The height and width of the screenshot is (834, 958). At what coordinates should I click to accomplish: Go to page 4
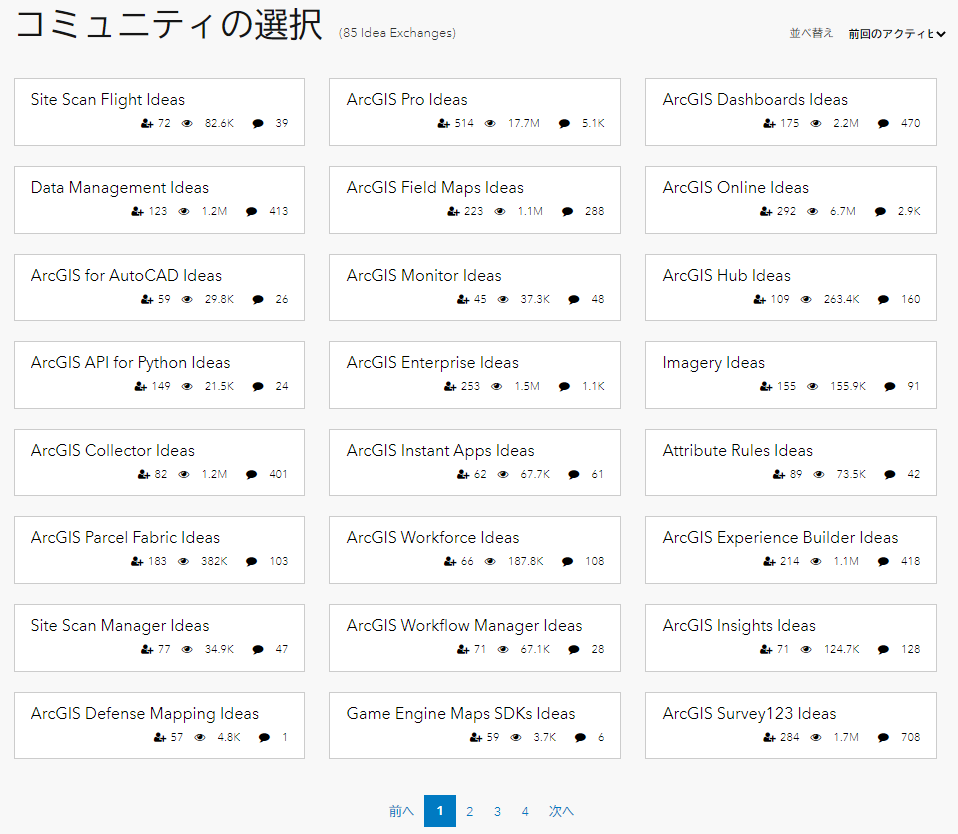click(x=525, y=811)
